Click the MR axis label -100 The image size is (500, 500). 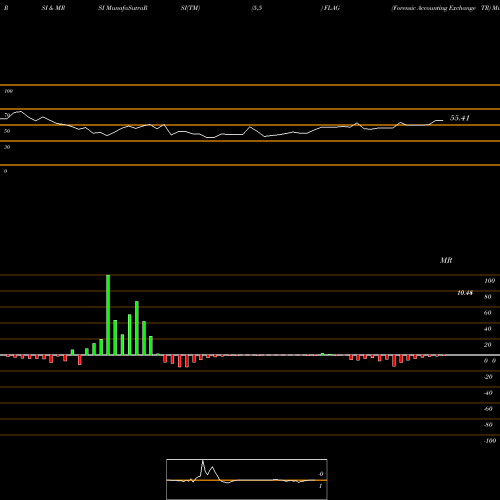490,441
